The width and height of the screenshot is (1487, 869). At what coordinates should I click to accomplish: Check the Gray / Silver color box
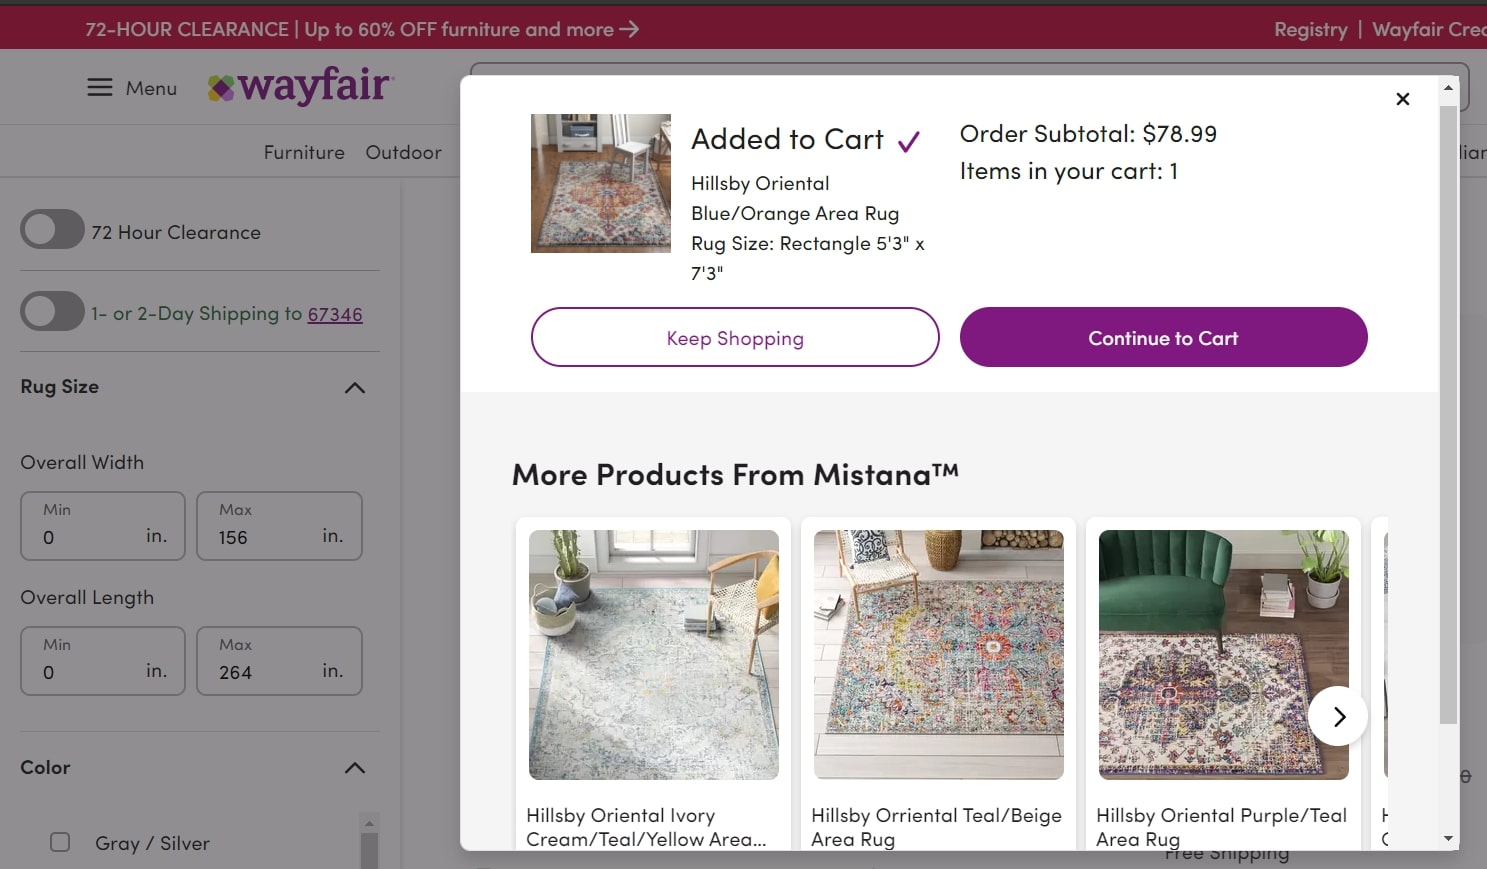point(60,842)
